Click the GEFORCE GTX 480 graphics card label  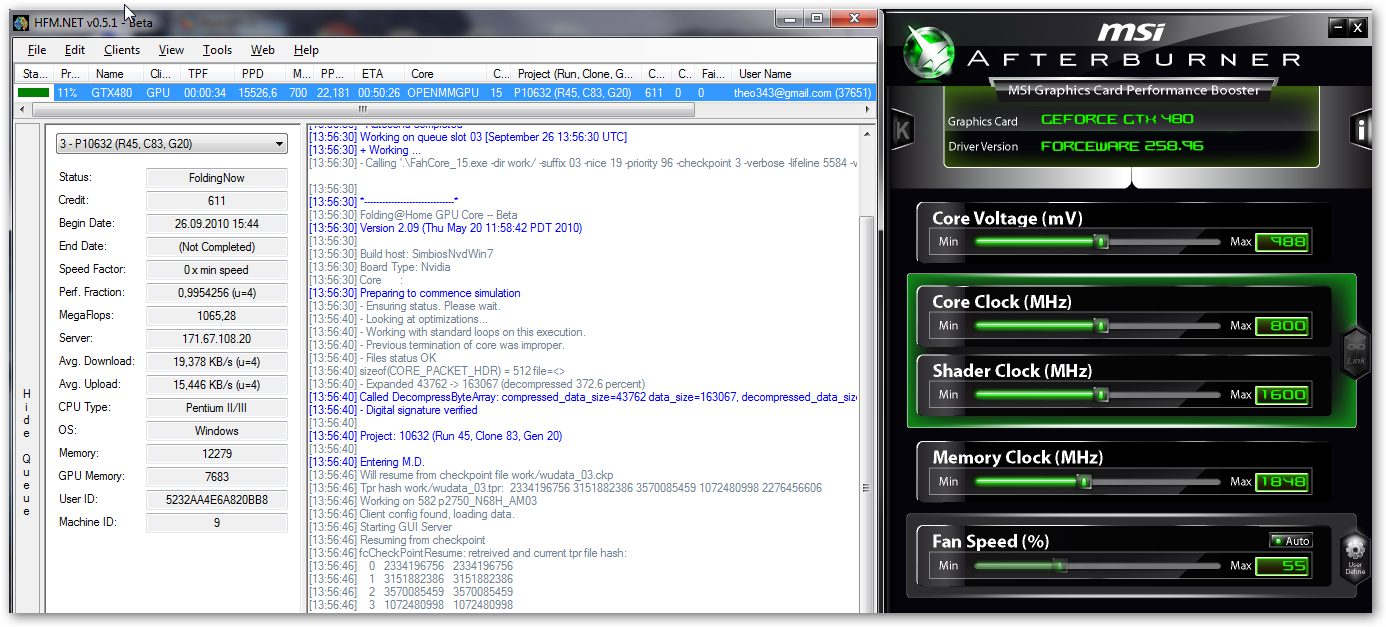pyautogui.click(x=1117, y=119)
